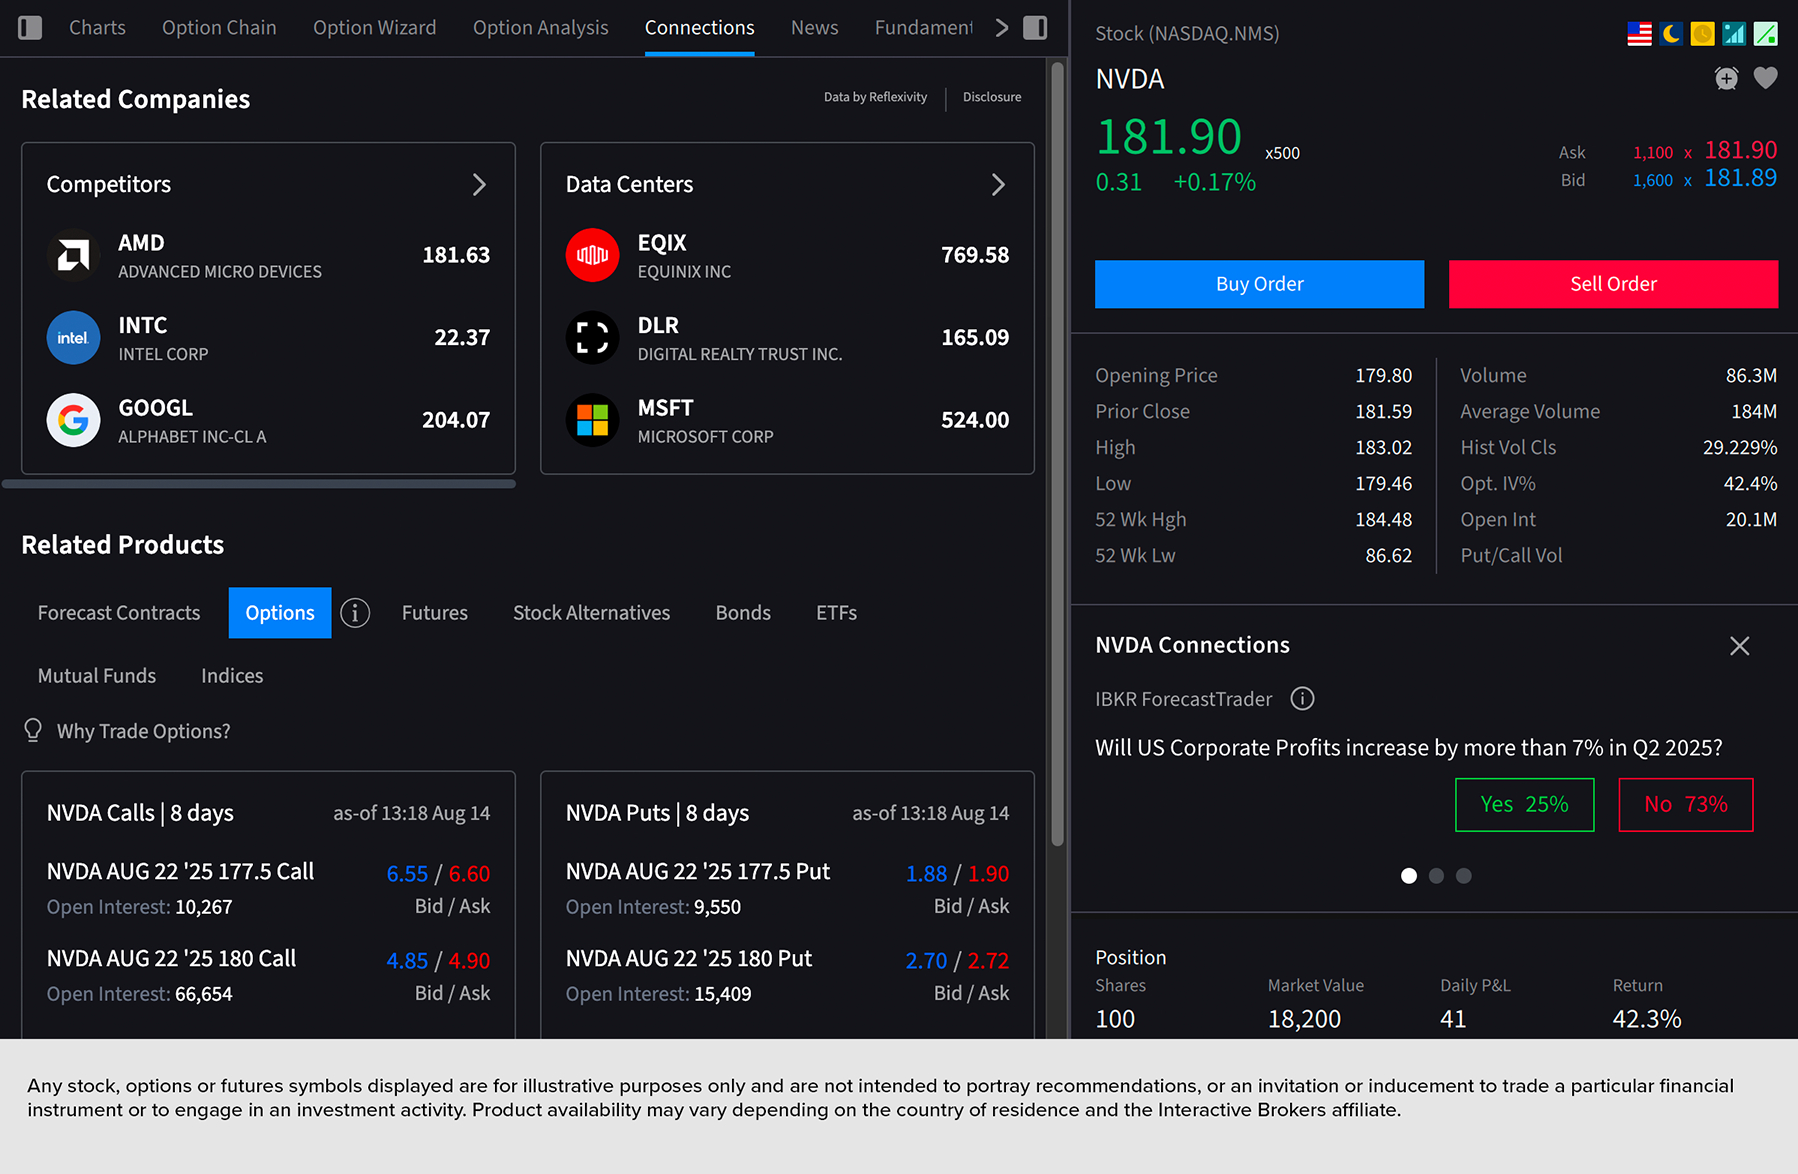Add NVDA to favorites with heart icon
Screen dimensions: 1798x1174
(1765, 78)
